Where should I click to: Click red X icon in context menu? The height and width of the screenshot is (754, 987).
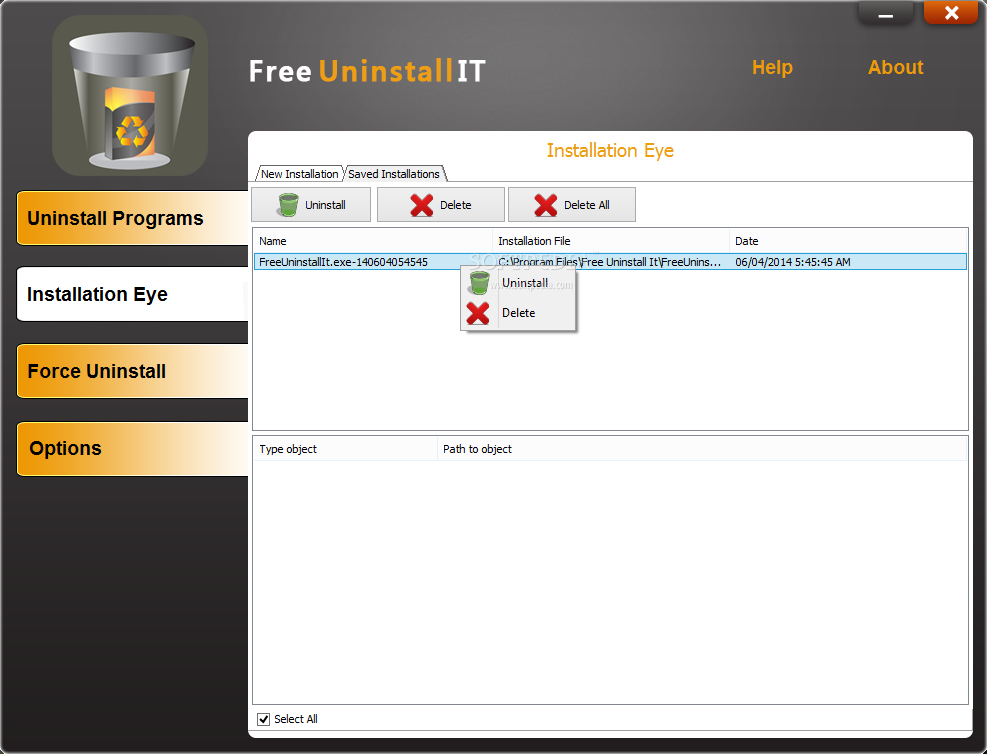pos(478,313)
